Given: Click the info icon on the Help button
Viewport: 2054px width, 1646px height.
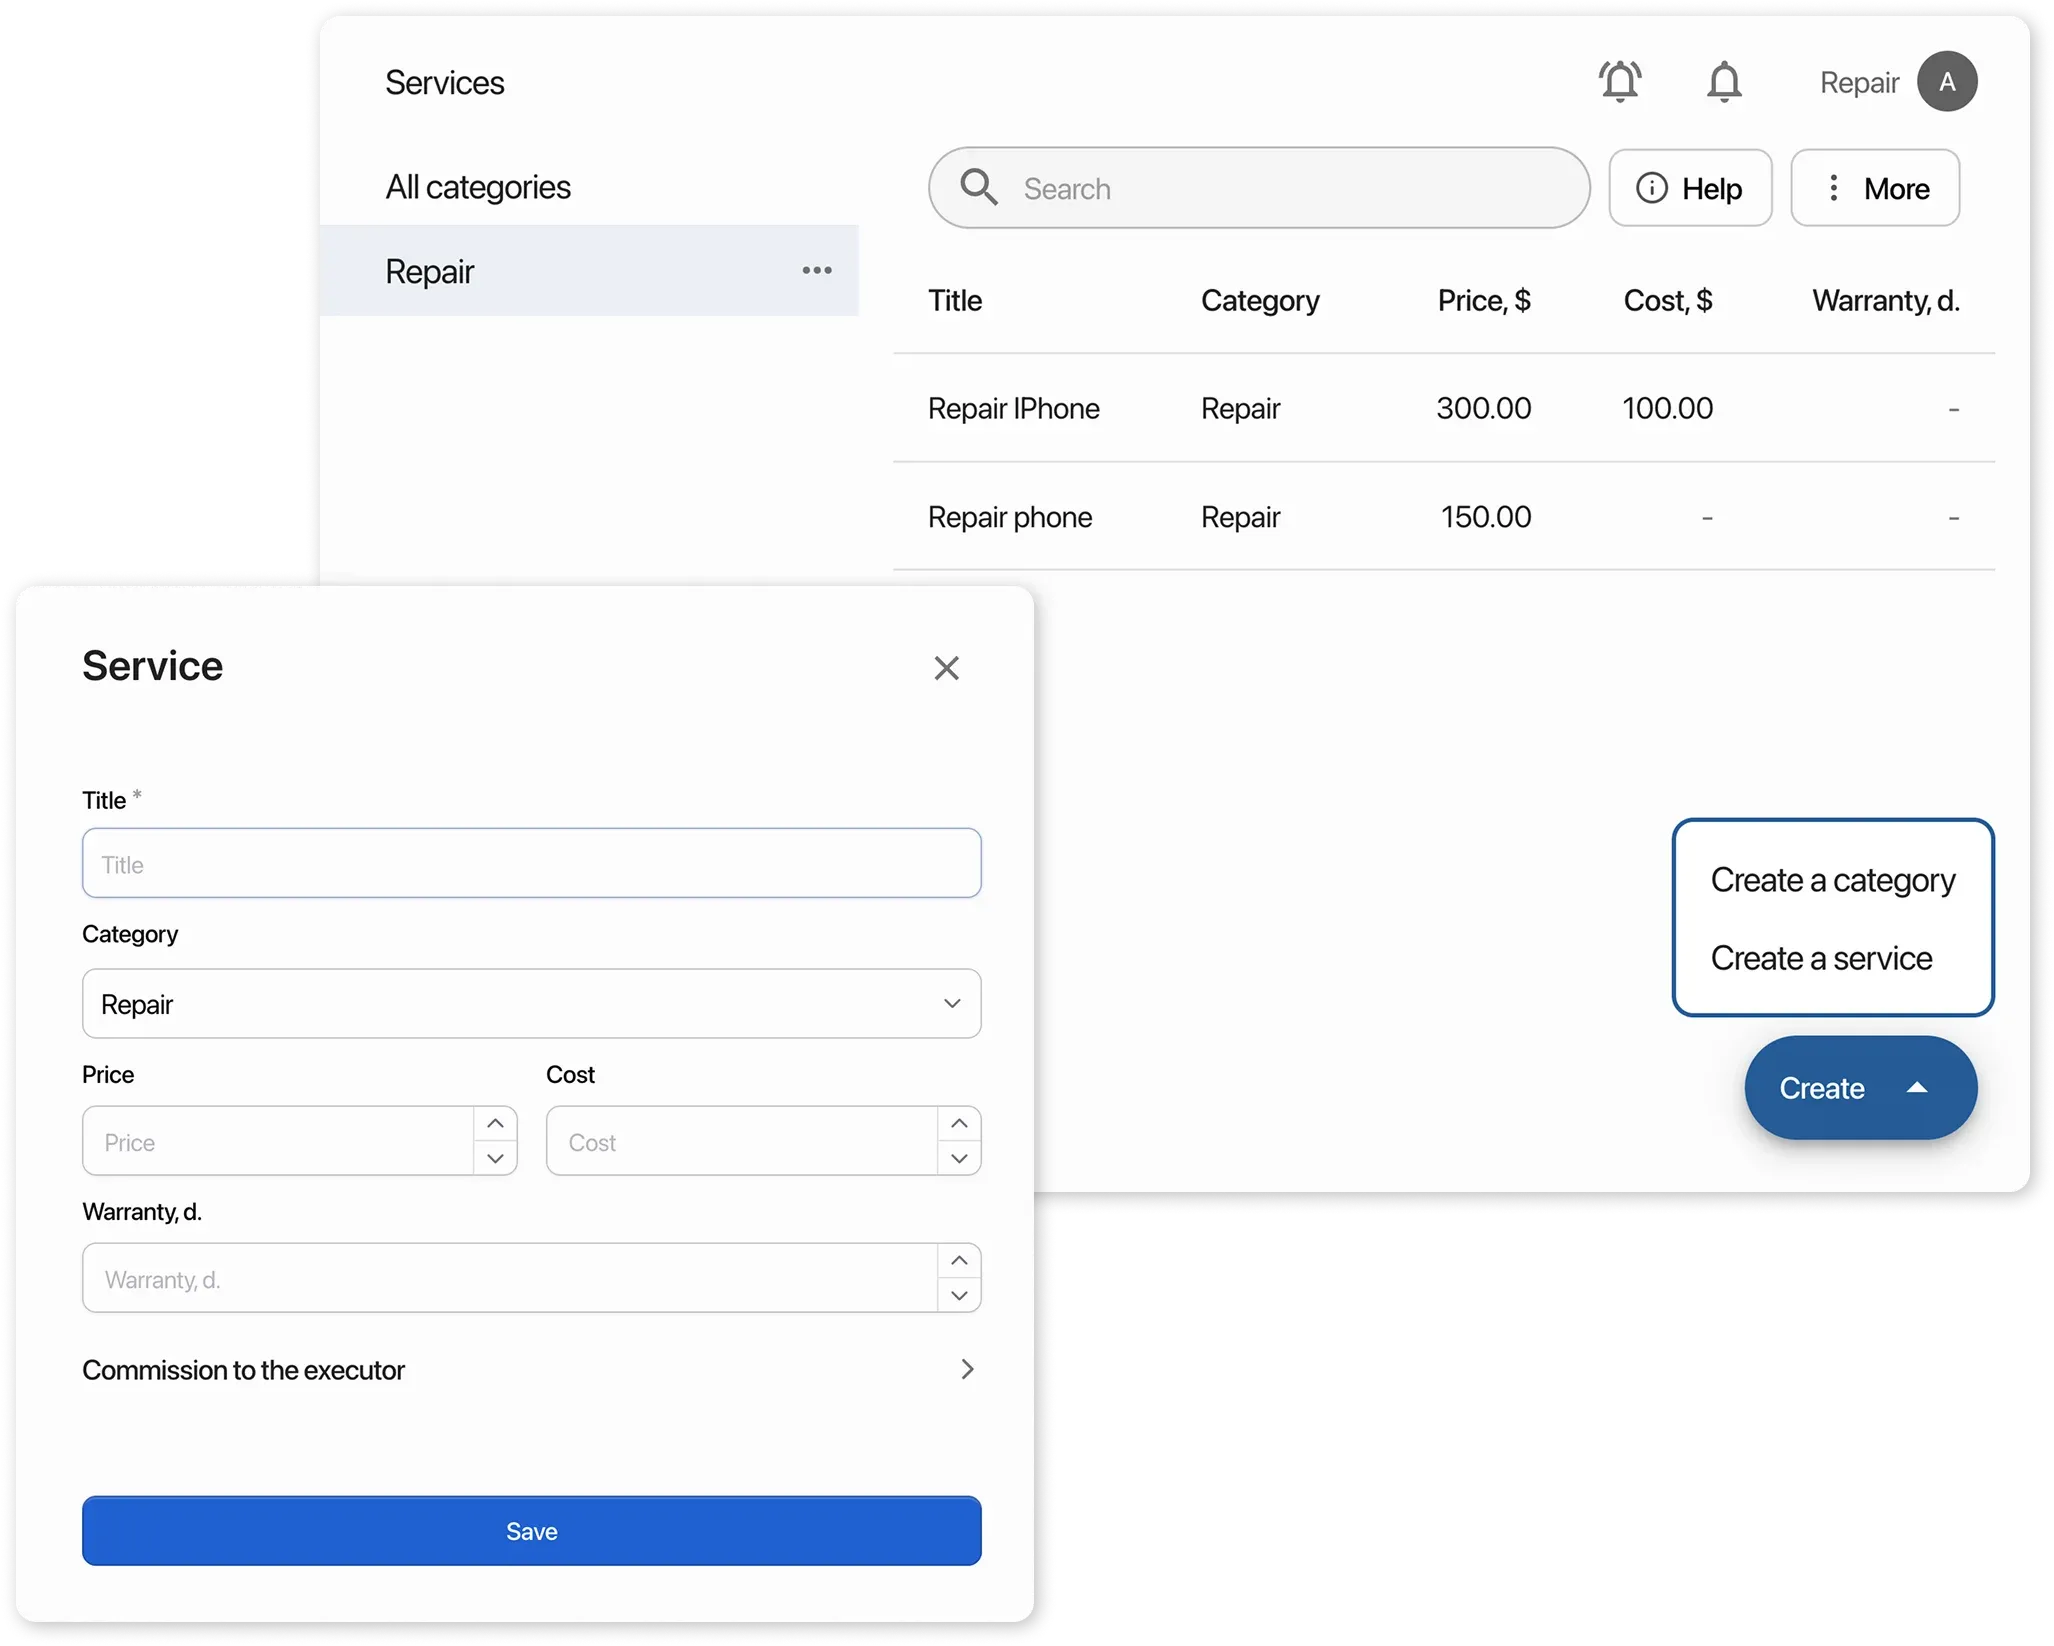Looking at the screenshot, I should click(x=1652, y=188).
